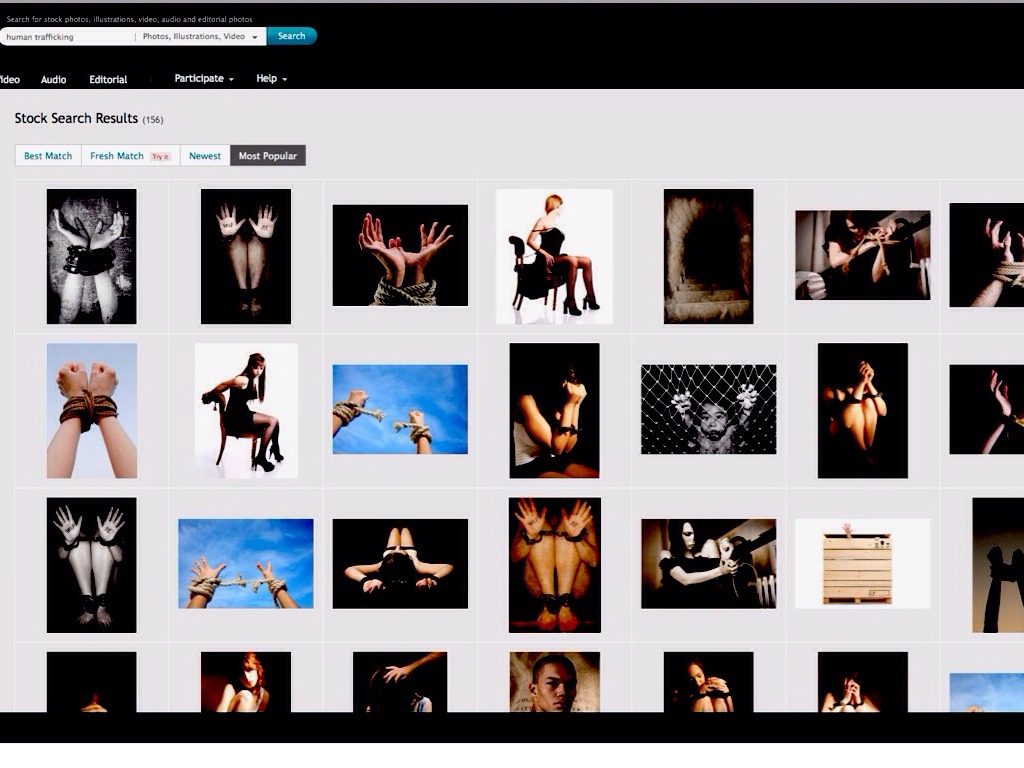Select the man's face portrait thumbnail

click(x=554, y=682)
